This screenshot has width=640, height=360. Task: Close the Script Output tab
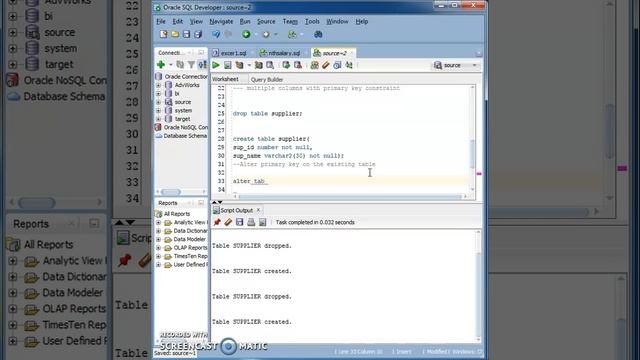[x=258, y=210]
